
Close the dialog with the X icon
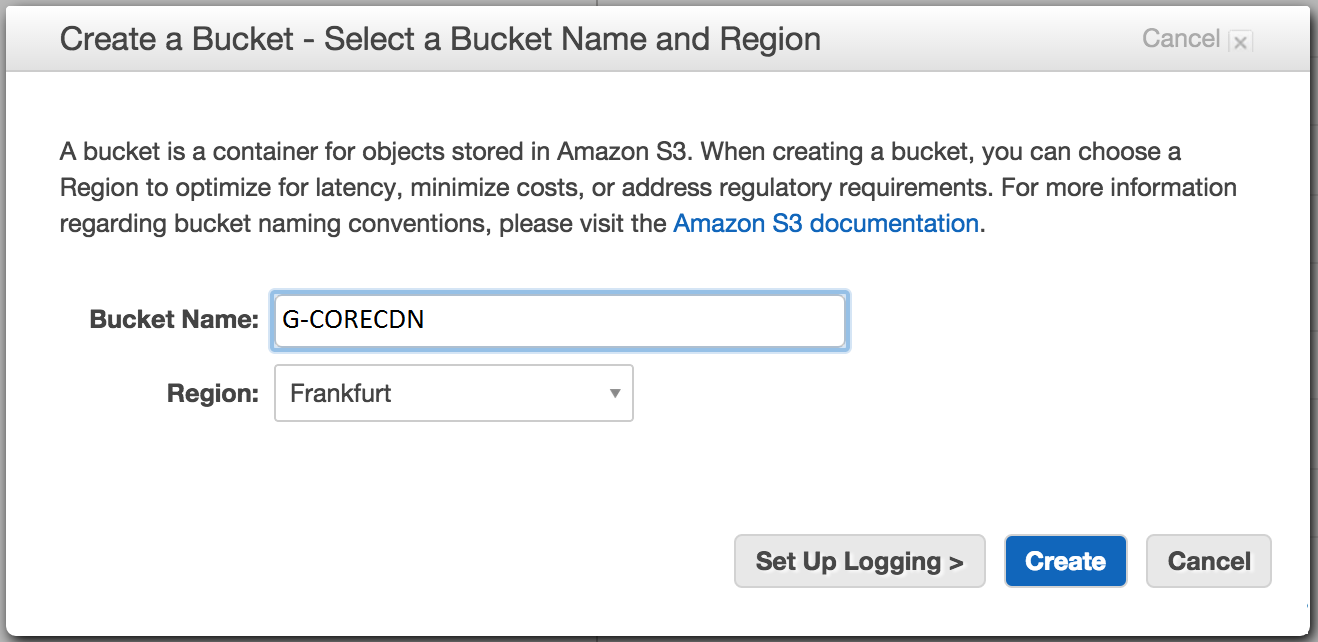coord(1240,42)
